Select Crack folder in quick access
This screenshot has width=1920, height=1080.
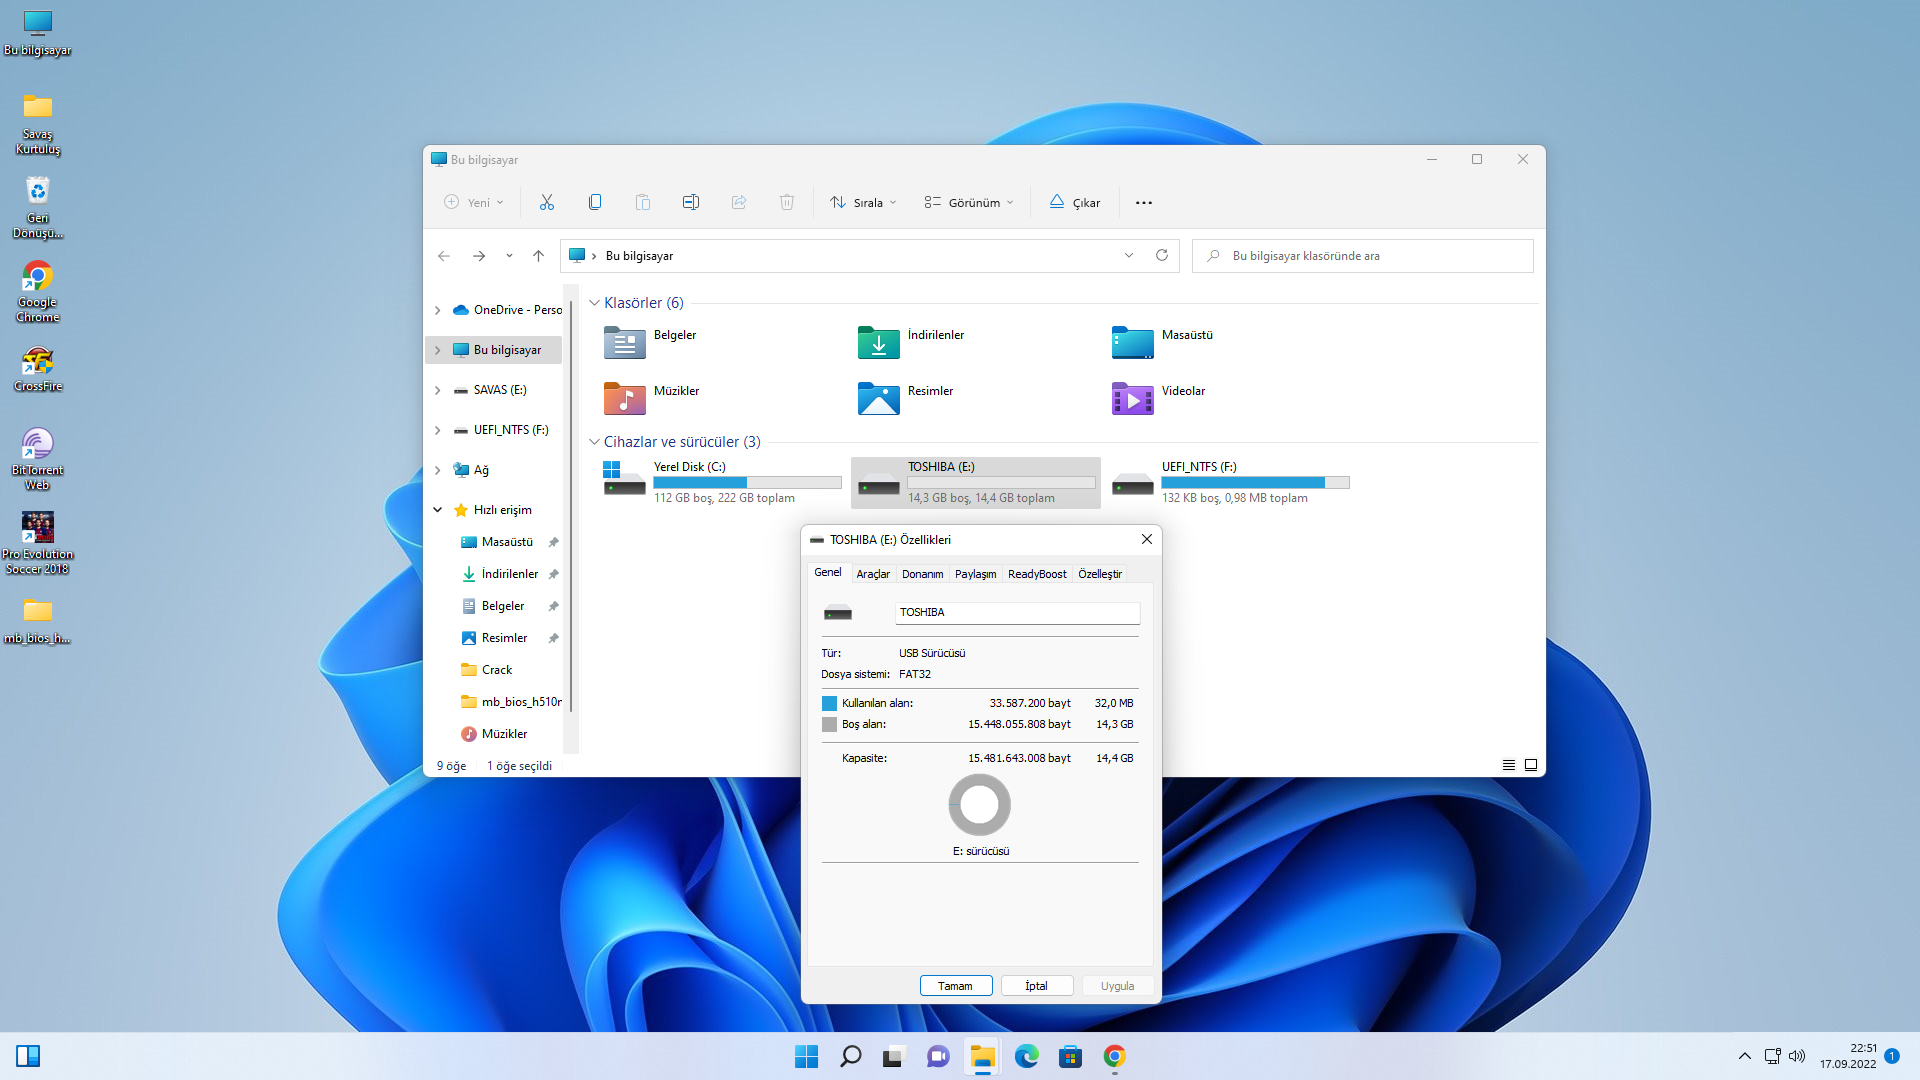[497, 670]
